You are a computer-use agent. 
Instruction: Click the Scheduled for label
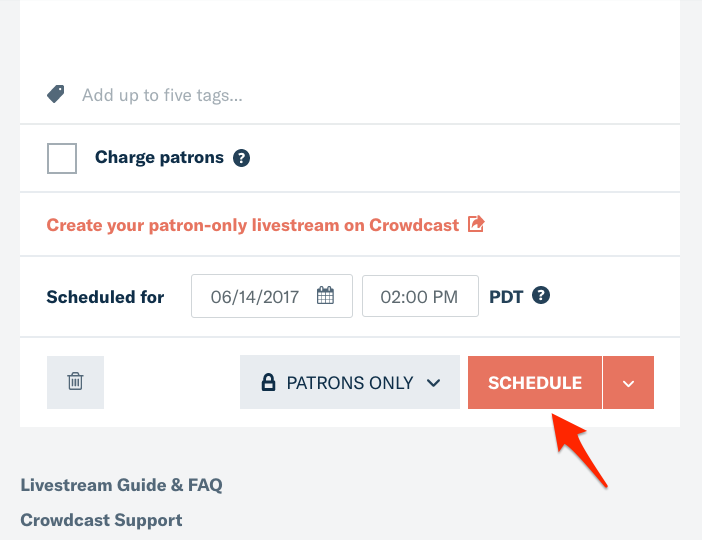point(105,297)
